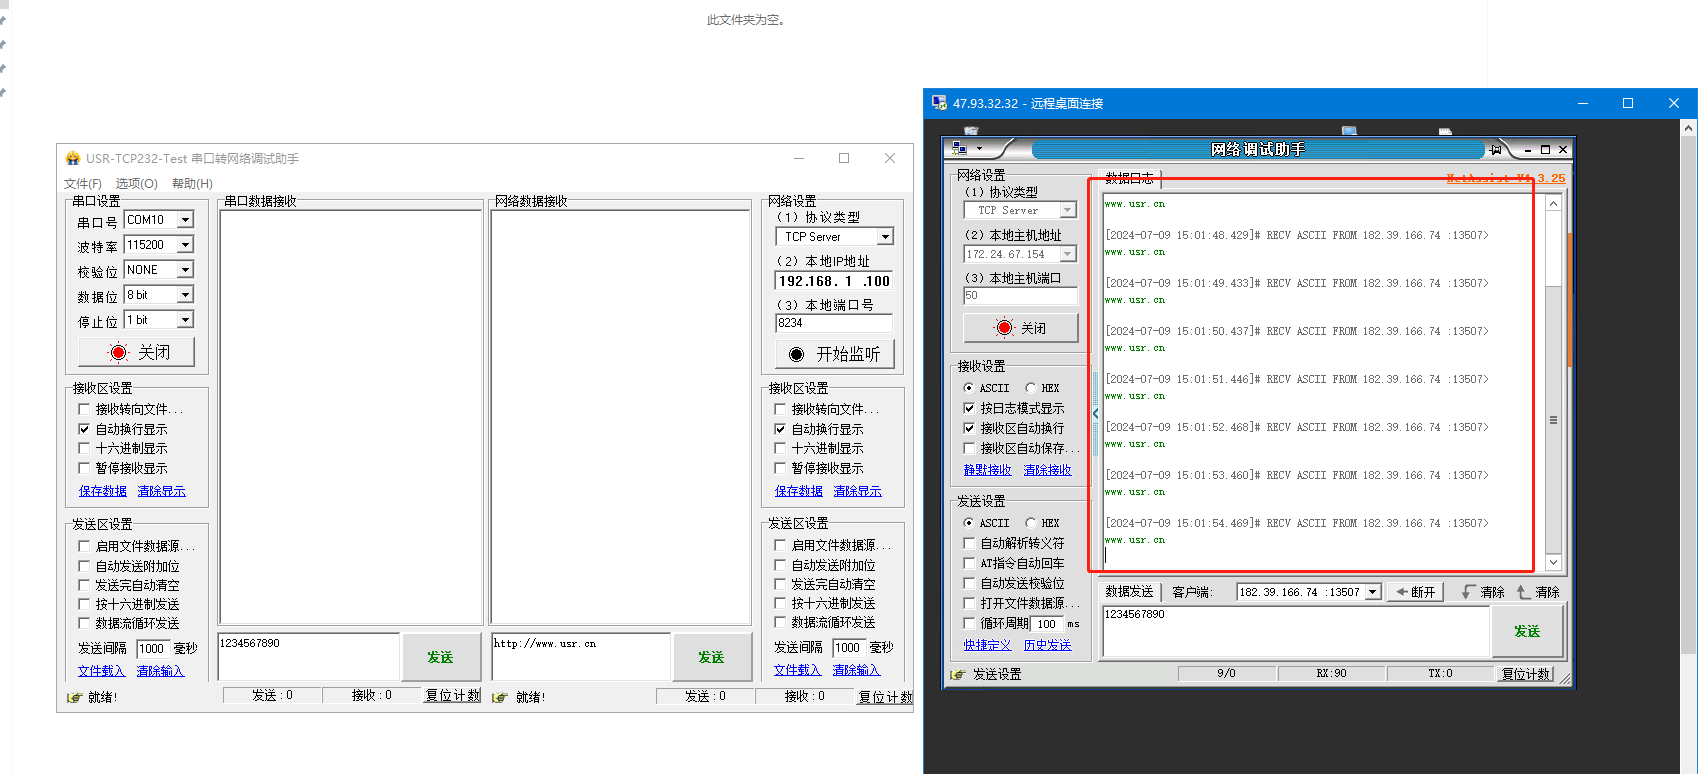The width and height of the screenshot is (1706, 774).
Task: Open the 客户端 182.39.166.74 dropdown
Action: 1373,592
